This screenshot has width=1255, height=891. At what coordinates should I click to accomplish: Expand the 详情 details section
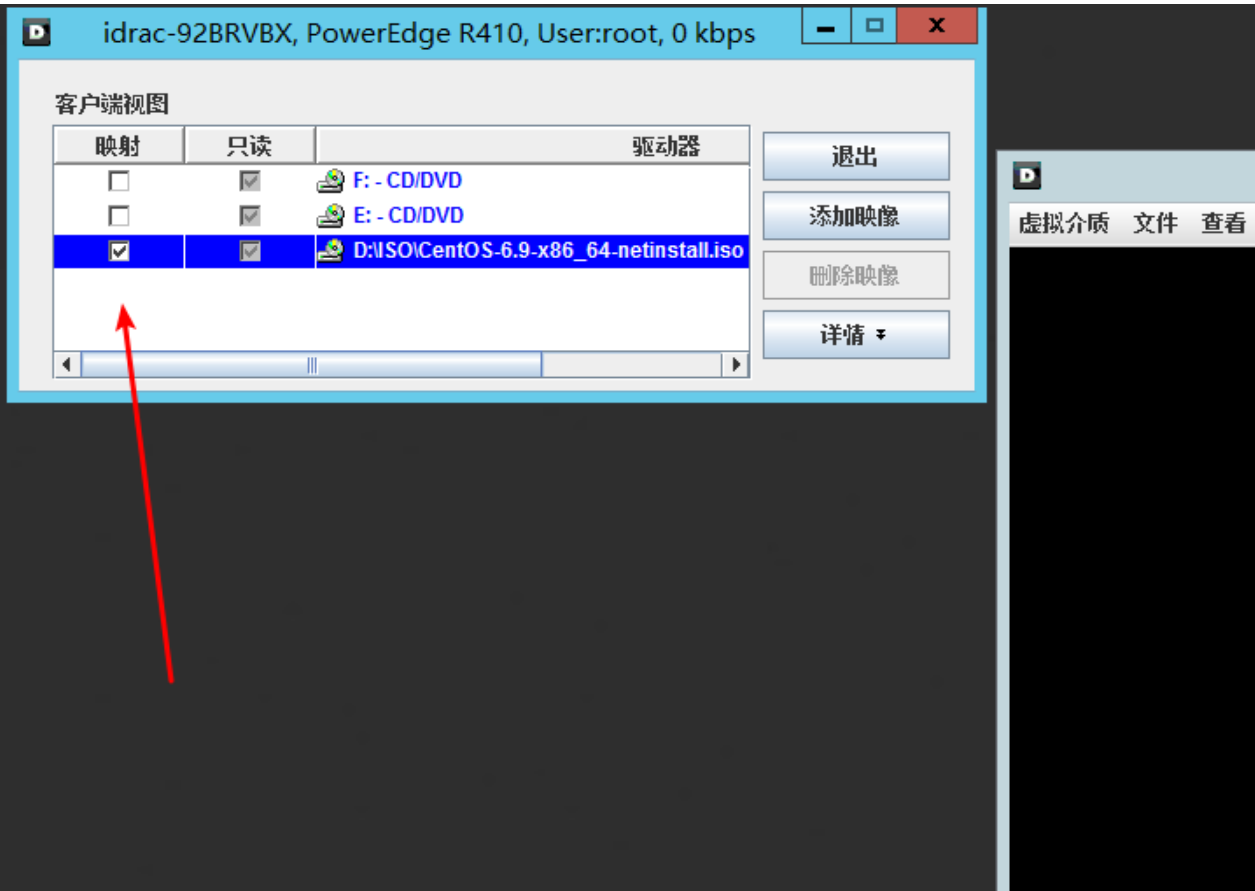point(855,335)
